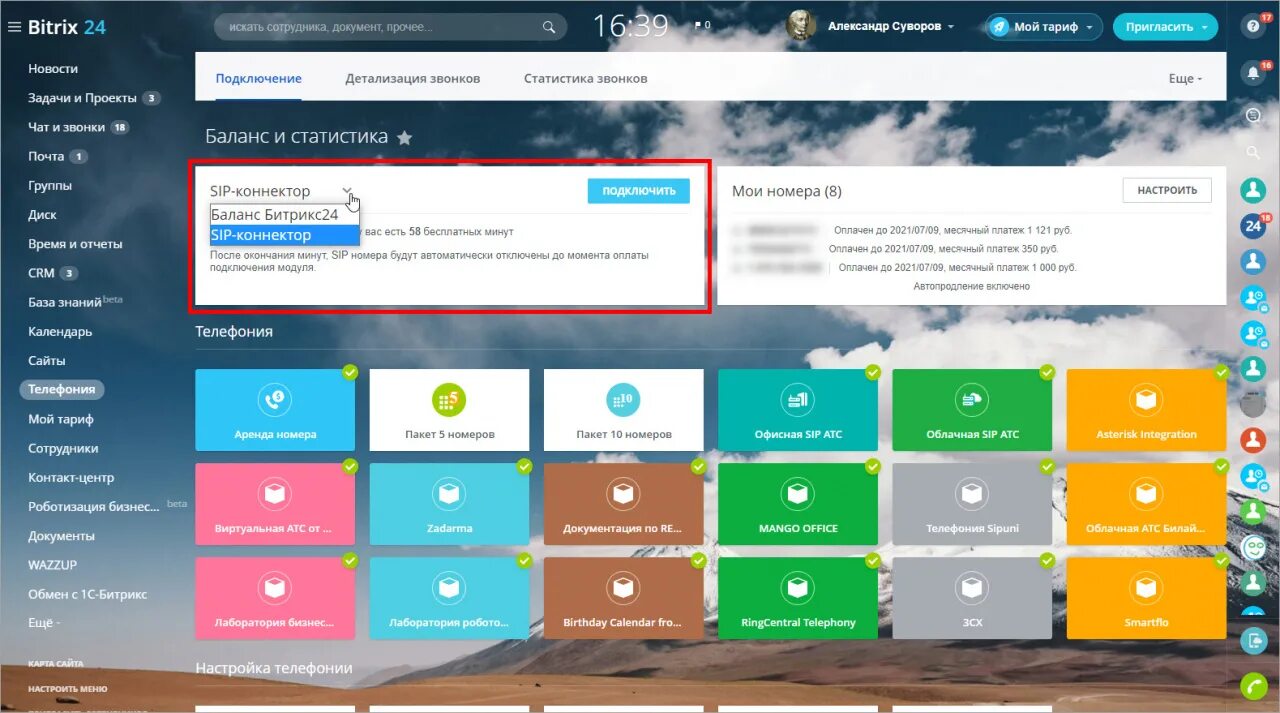Viewport: 1280px width, 713px height.
Task: Click the green phone call icon in right panel
Action: point(1253,686)
